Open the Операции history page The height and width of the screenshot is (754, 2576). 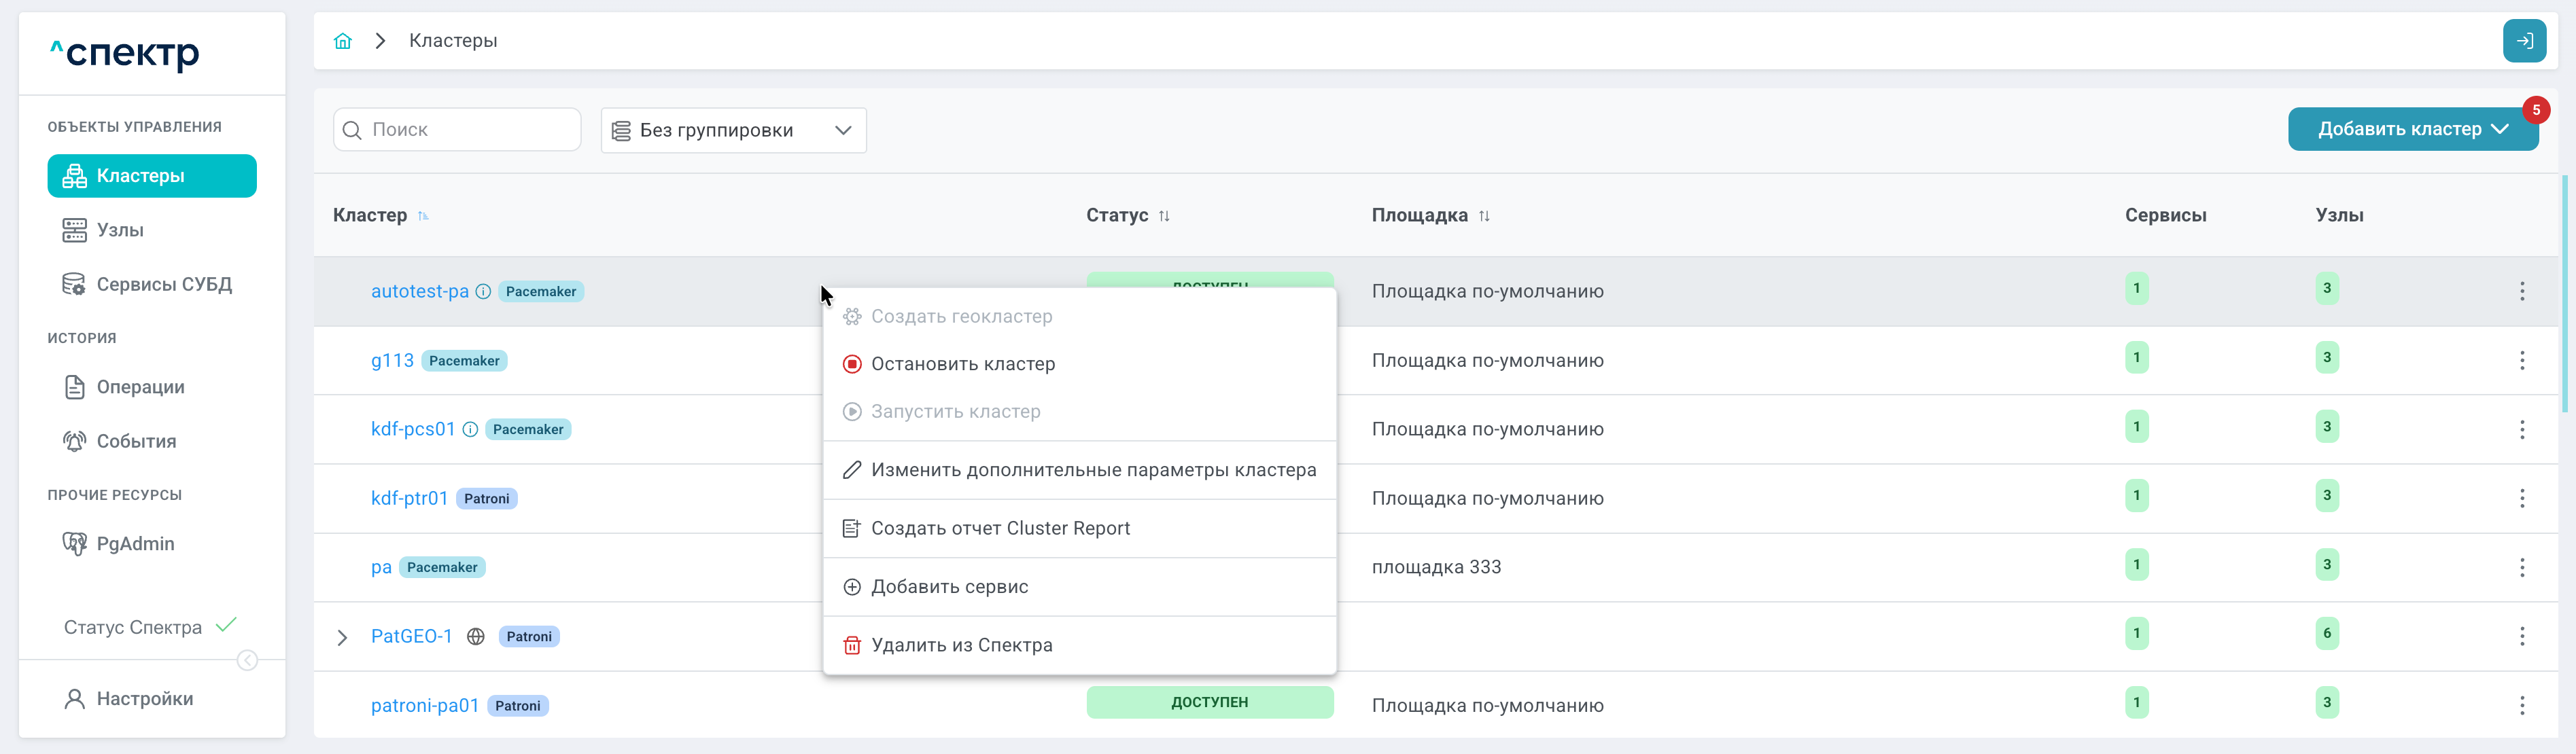coord(124,387)
